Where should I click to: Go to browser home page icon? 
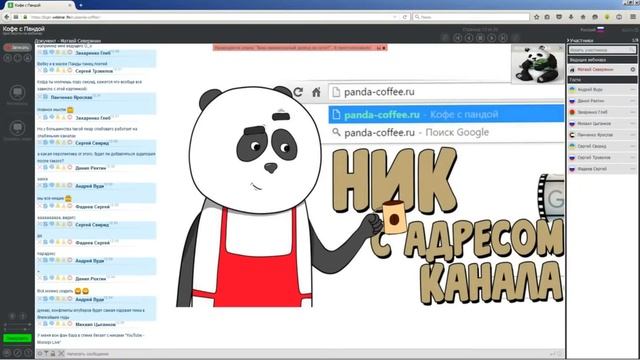(583, 17)
